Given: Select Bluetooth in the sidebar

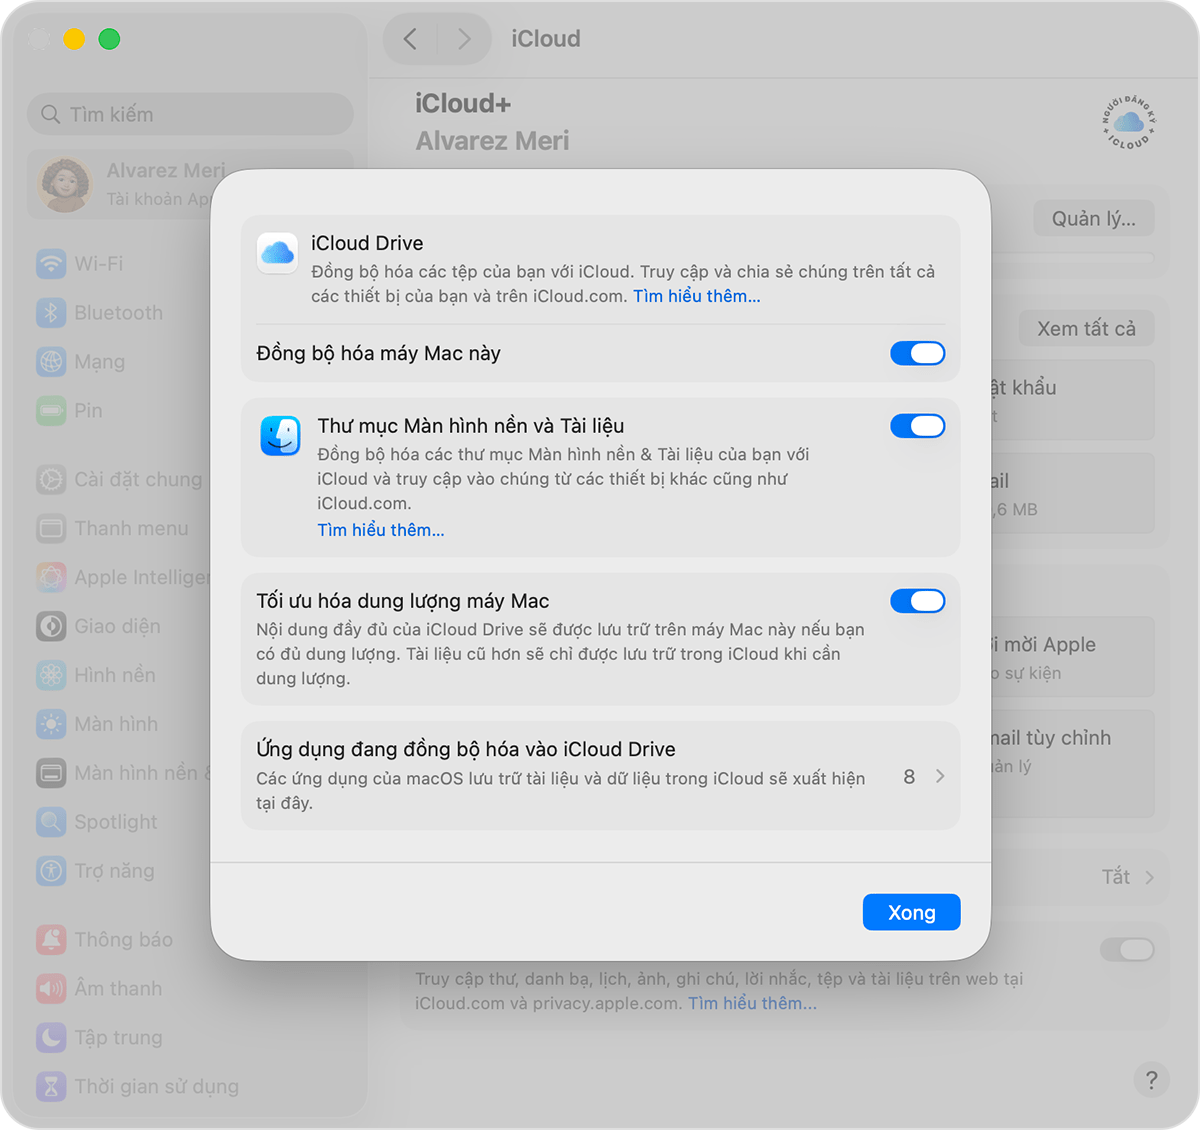Looking at the screenshot, I should pos(117,312).
